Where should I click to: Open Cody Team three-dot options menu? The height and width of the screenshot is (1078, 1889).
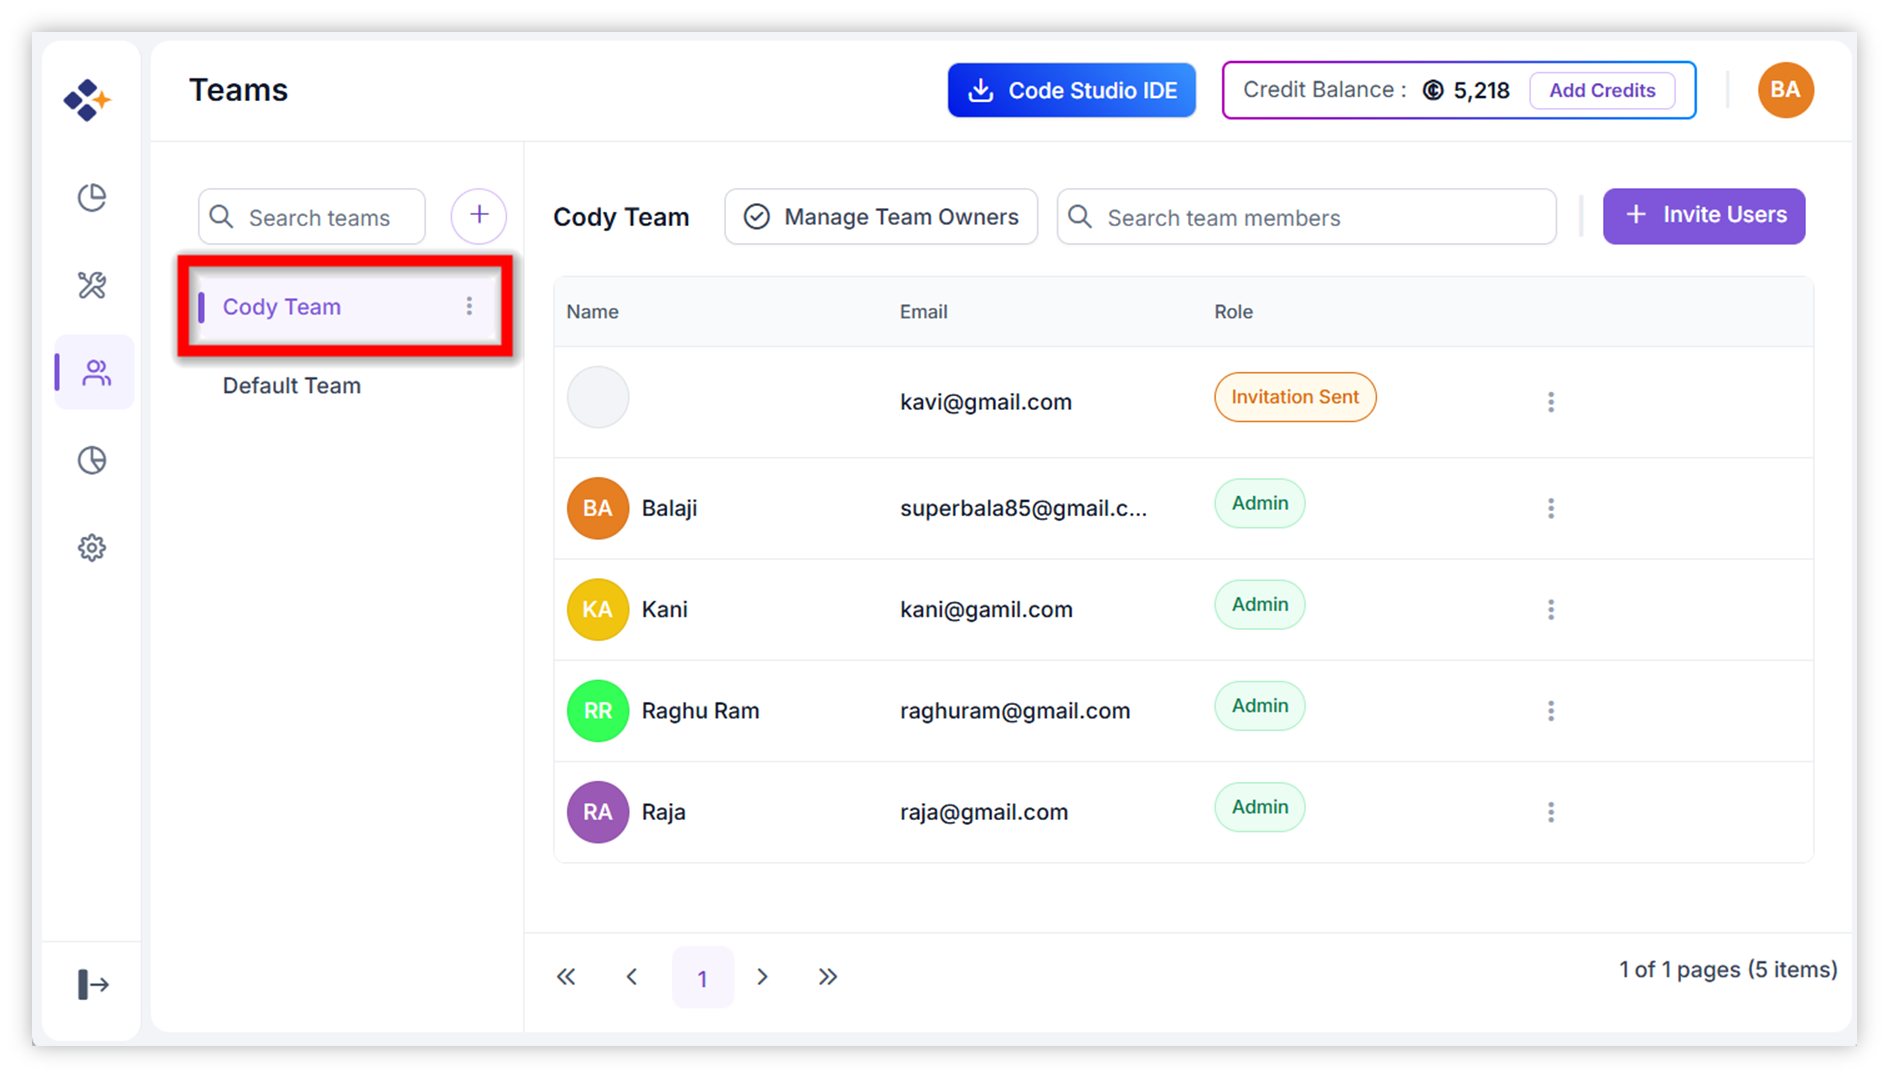click(469, 306)
